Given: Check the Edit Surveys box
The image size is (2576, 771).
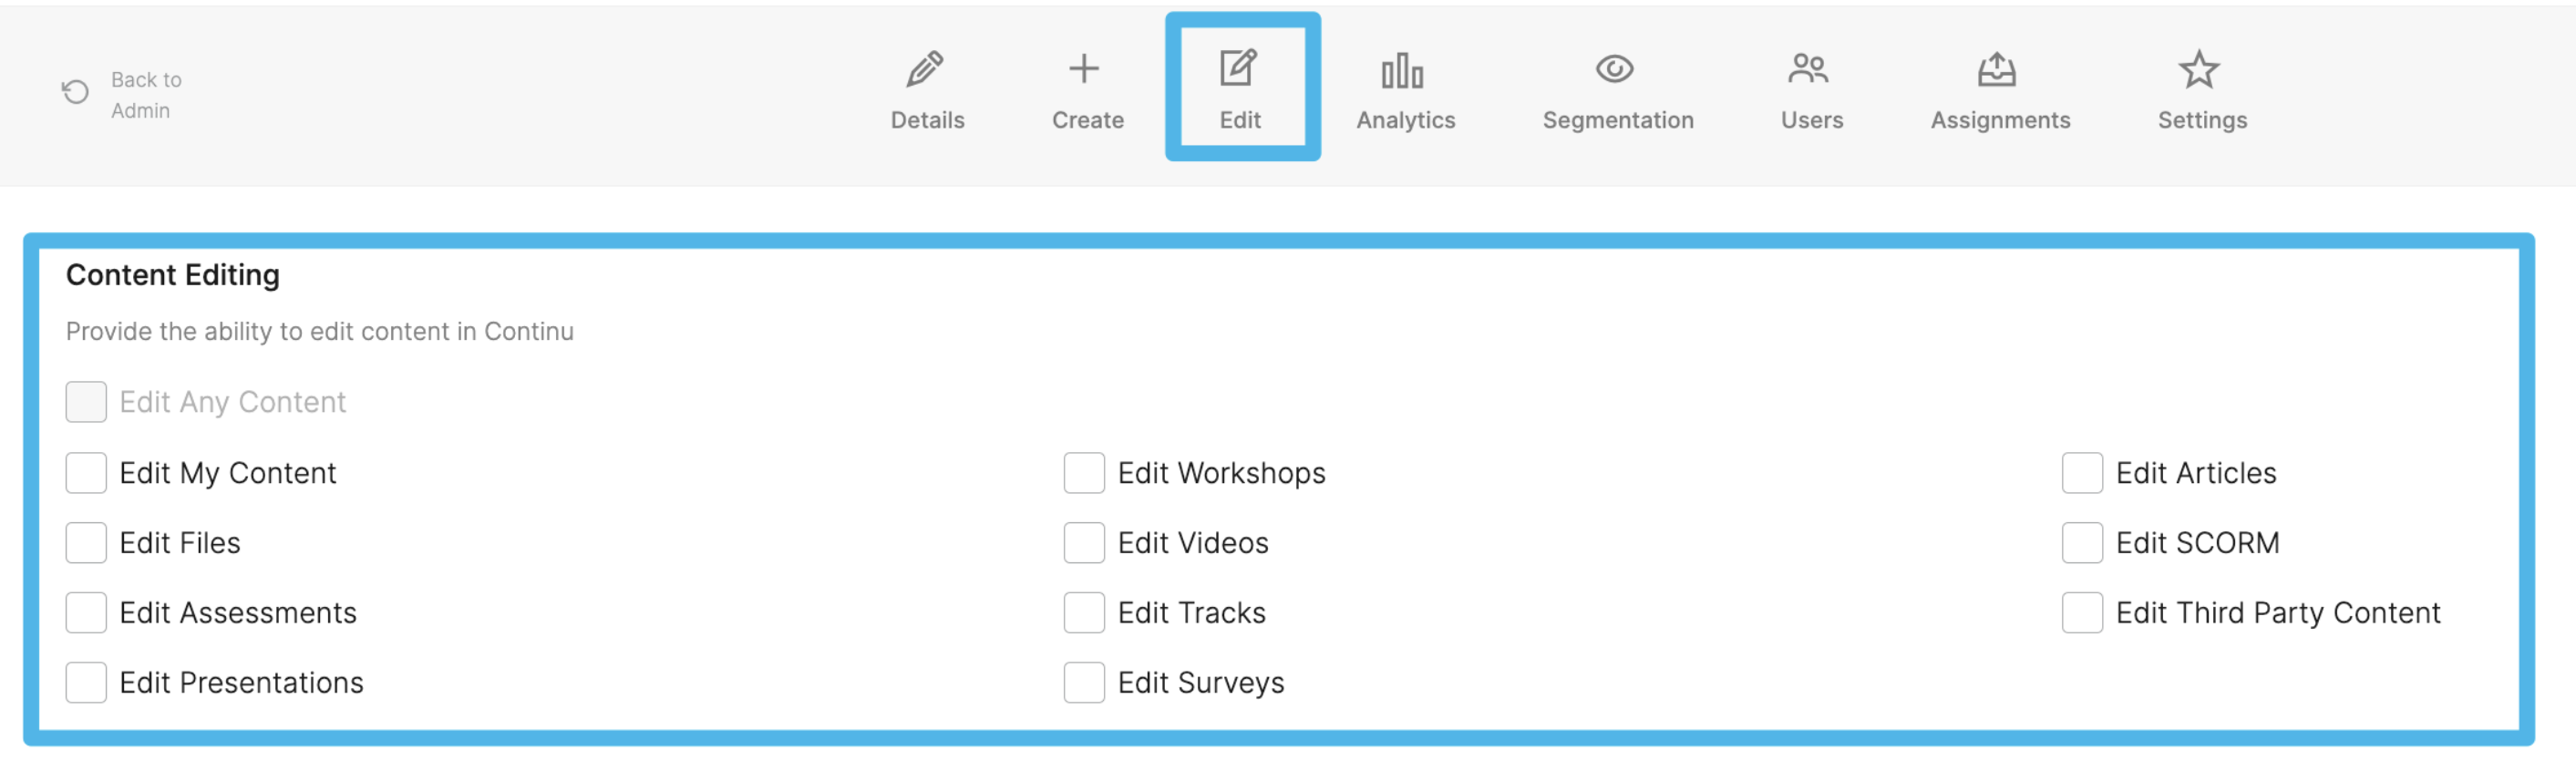Looking at the screenshot, I should 1084,683.
